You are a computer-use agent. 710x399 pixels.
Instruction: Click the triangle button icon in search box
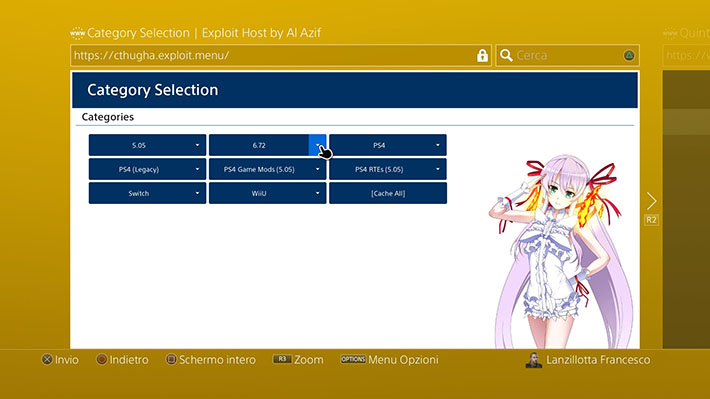628,55
